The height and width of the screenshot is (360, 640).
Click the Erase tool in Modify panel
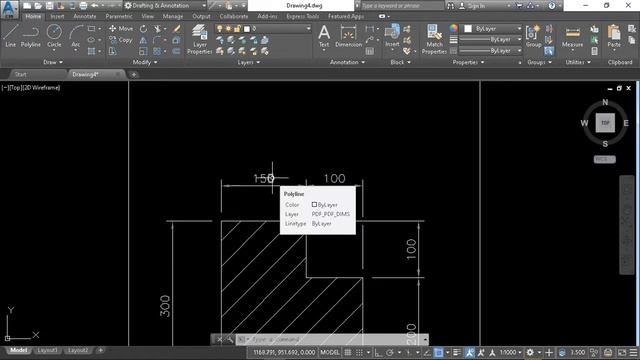click(x=176, y=29)
